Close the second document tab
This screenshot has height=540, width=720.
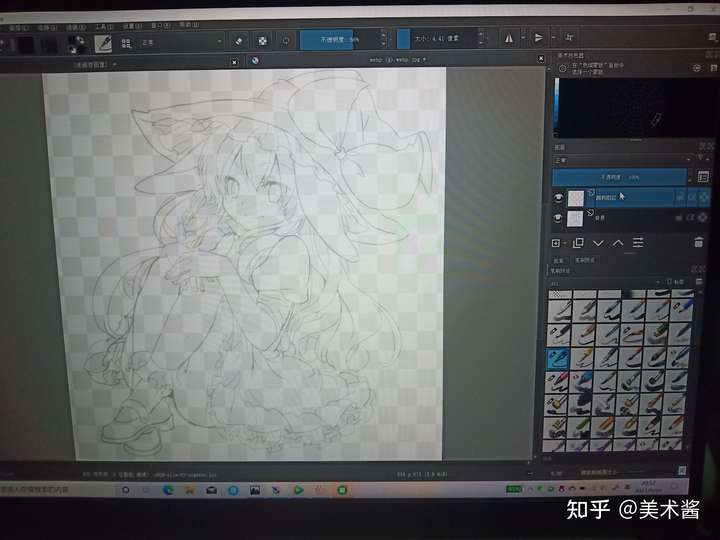tap(541, 58)
